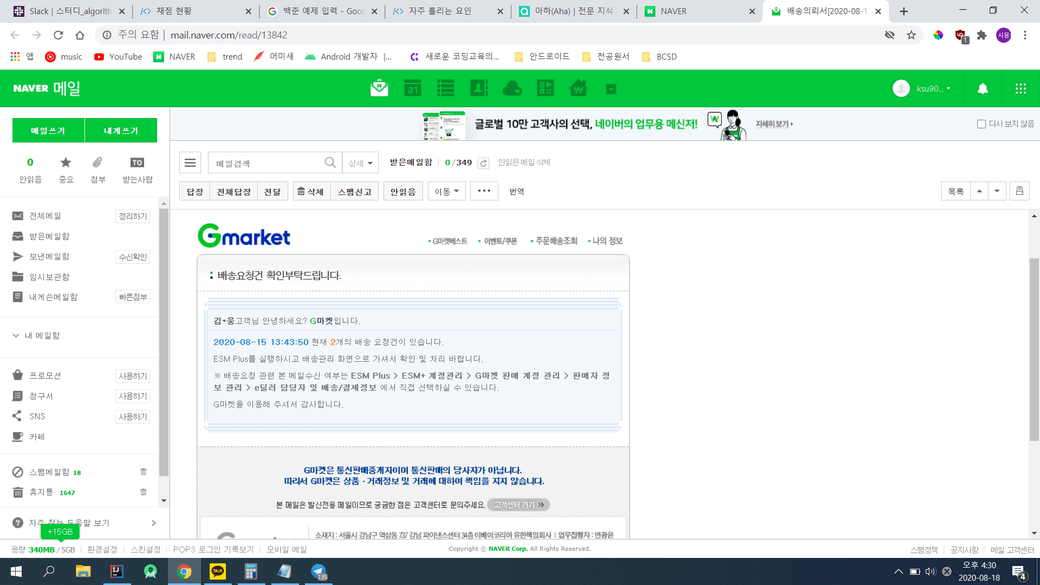The image size is (1040, 585).
Task: Click the 메일검색 search input field
Action: click(x=267, y=163)
